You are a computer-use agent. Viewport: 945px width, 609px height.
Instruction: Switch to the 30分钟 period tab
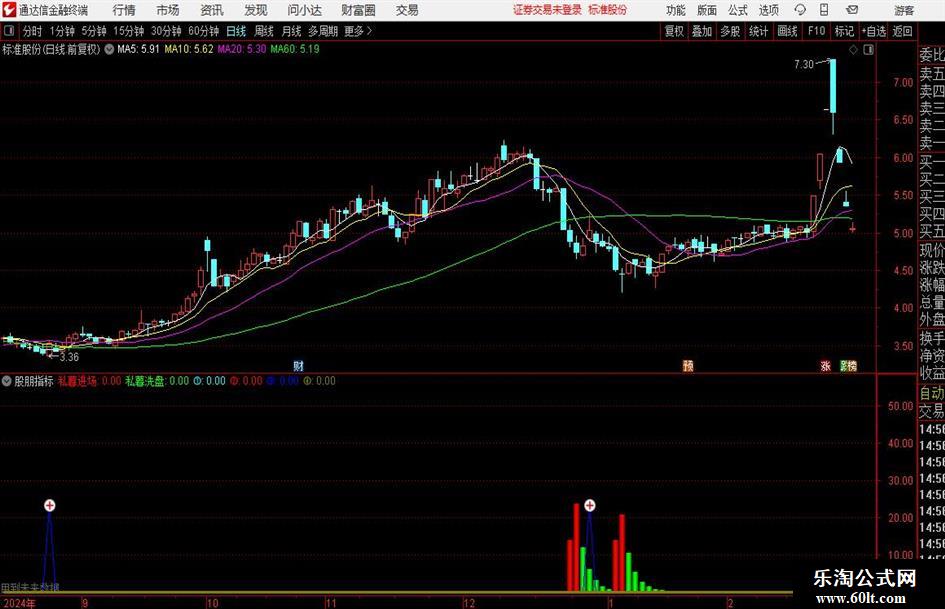[166, 31]
